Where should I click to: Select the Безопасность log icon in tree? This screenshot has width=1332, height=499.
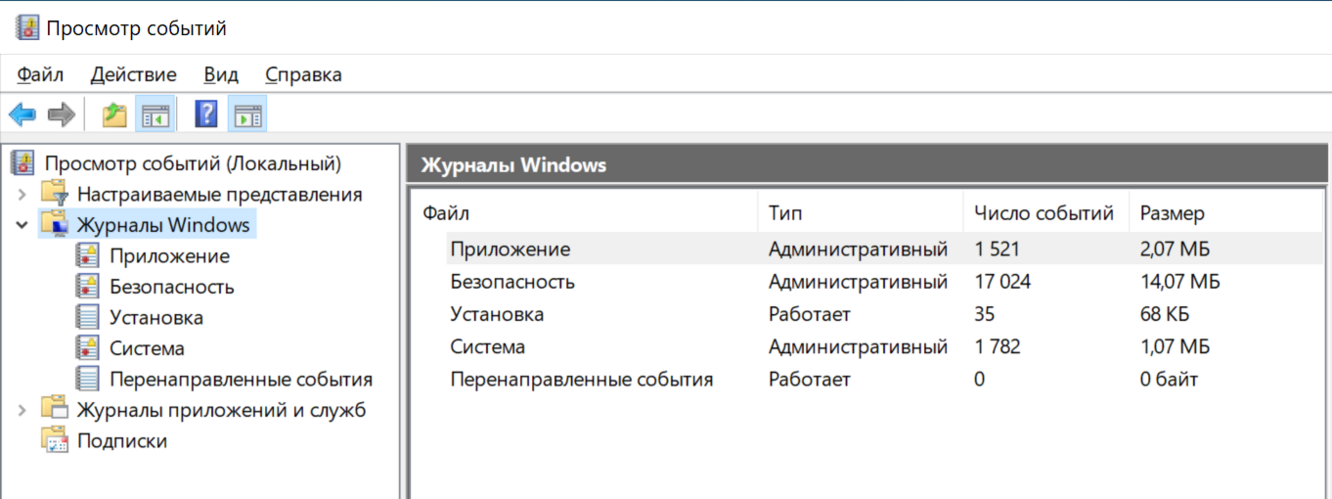click(88, 287)
